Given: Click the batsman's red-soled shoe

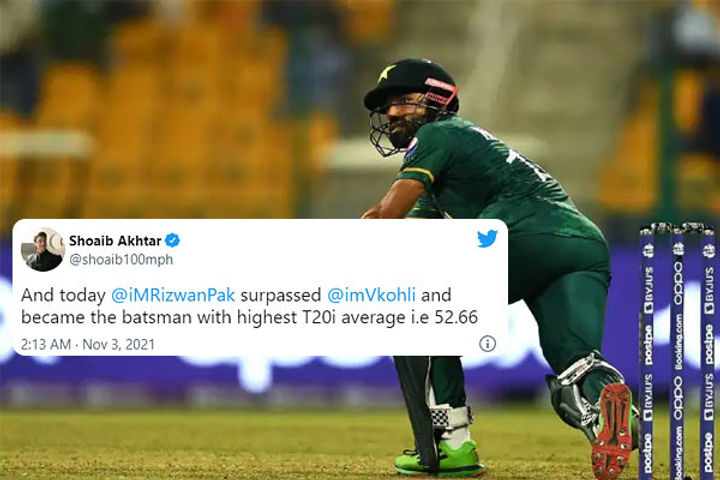Looking at the screenshot, I should click(x=612, y=429).
